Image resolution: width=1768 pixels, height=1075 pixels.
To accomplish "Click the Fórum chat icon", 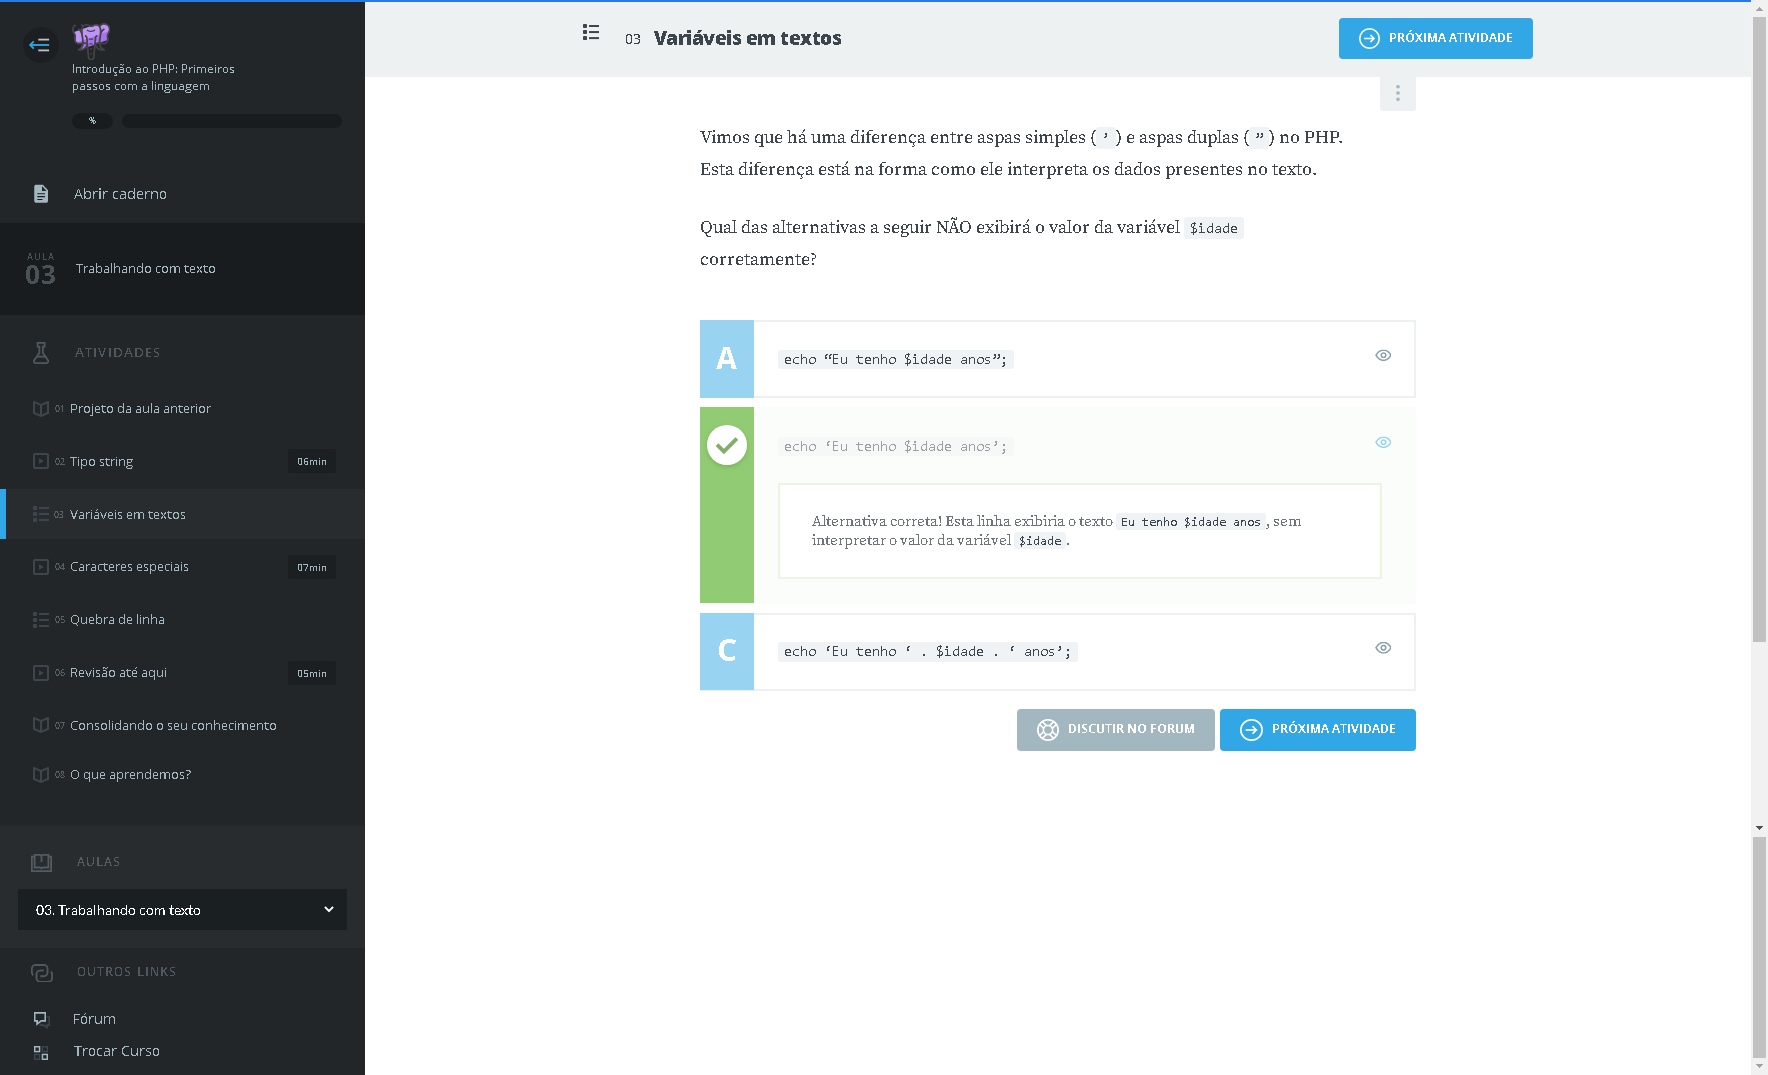I will click(41, 1019).
